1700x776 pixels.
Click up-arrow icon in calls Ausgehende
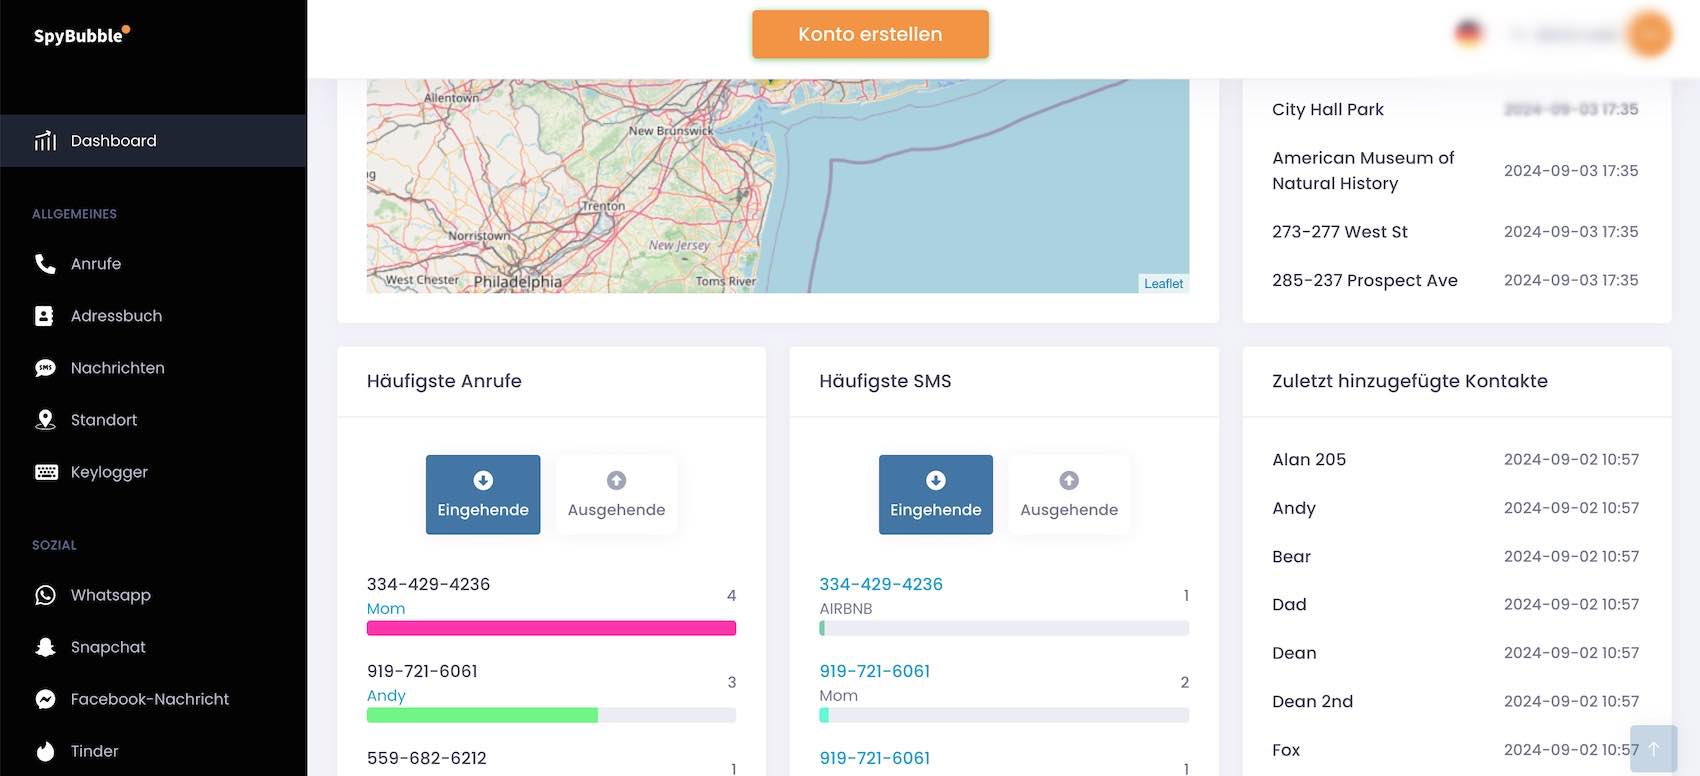click(x=617, y=481)
